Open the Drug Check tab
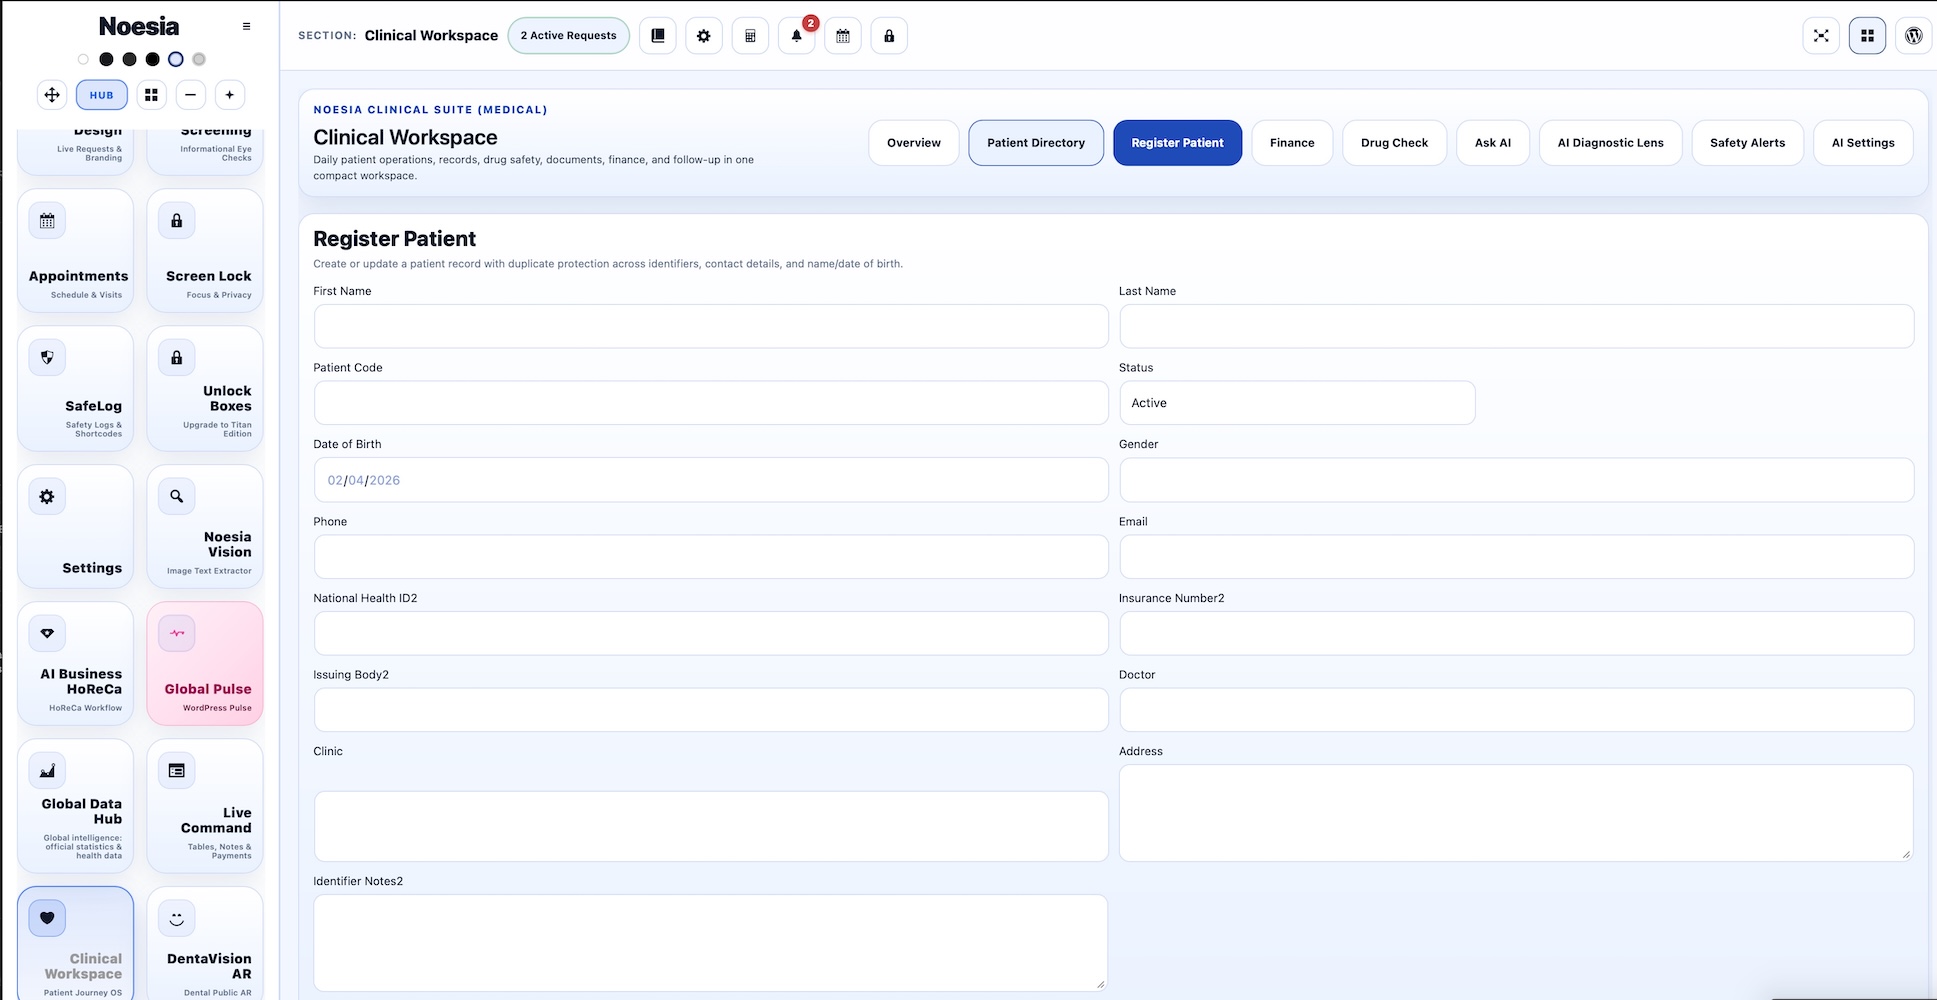The height and width of the screenshot is (1000, 1937). click(x=1394, y=143)
